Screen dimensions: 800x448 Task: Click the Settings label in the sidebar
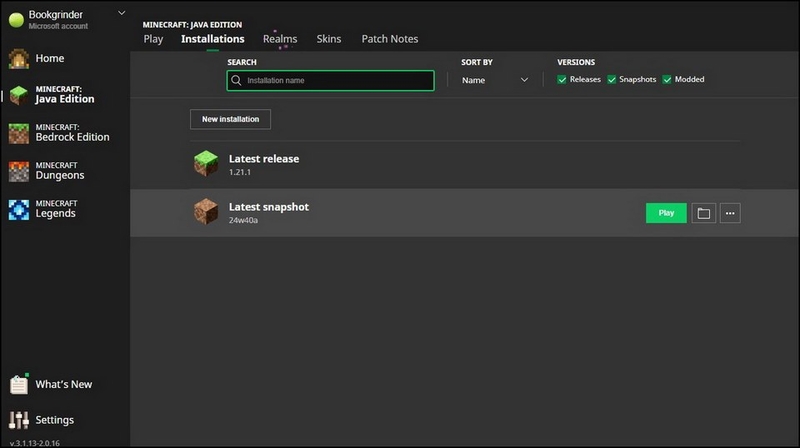point(55,420)
